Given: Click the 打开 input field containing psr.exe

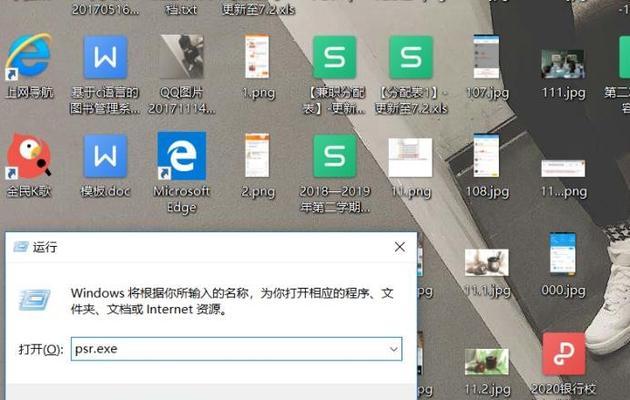Looking at the screenshot, I should click(236, 349).
